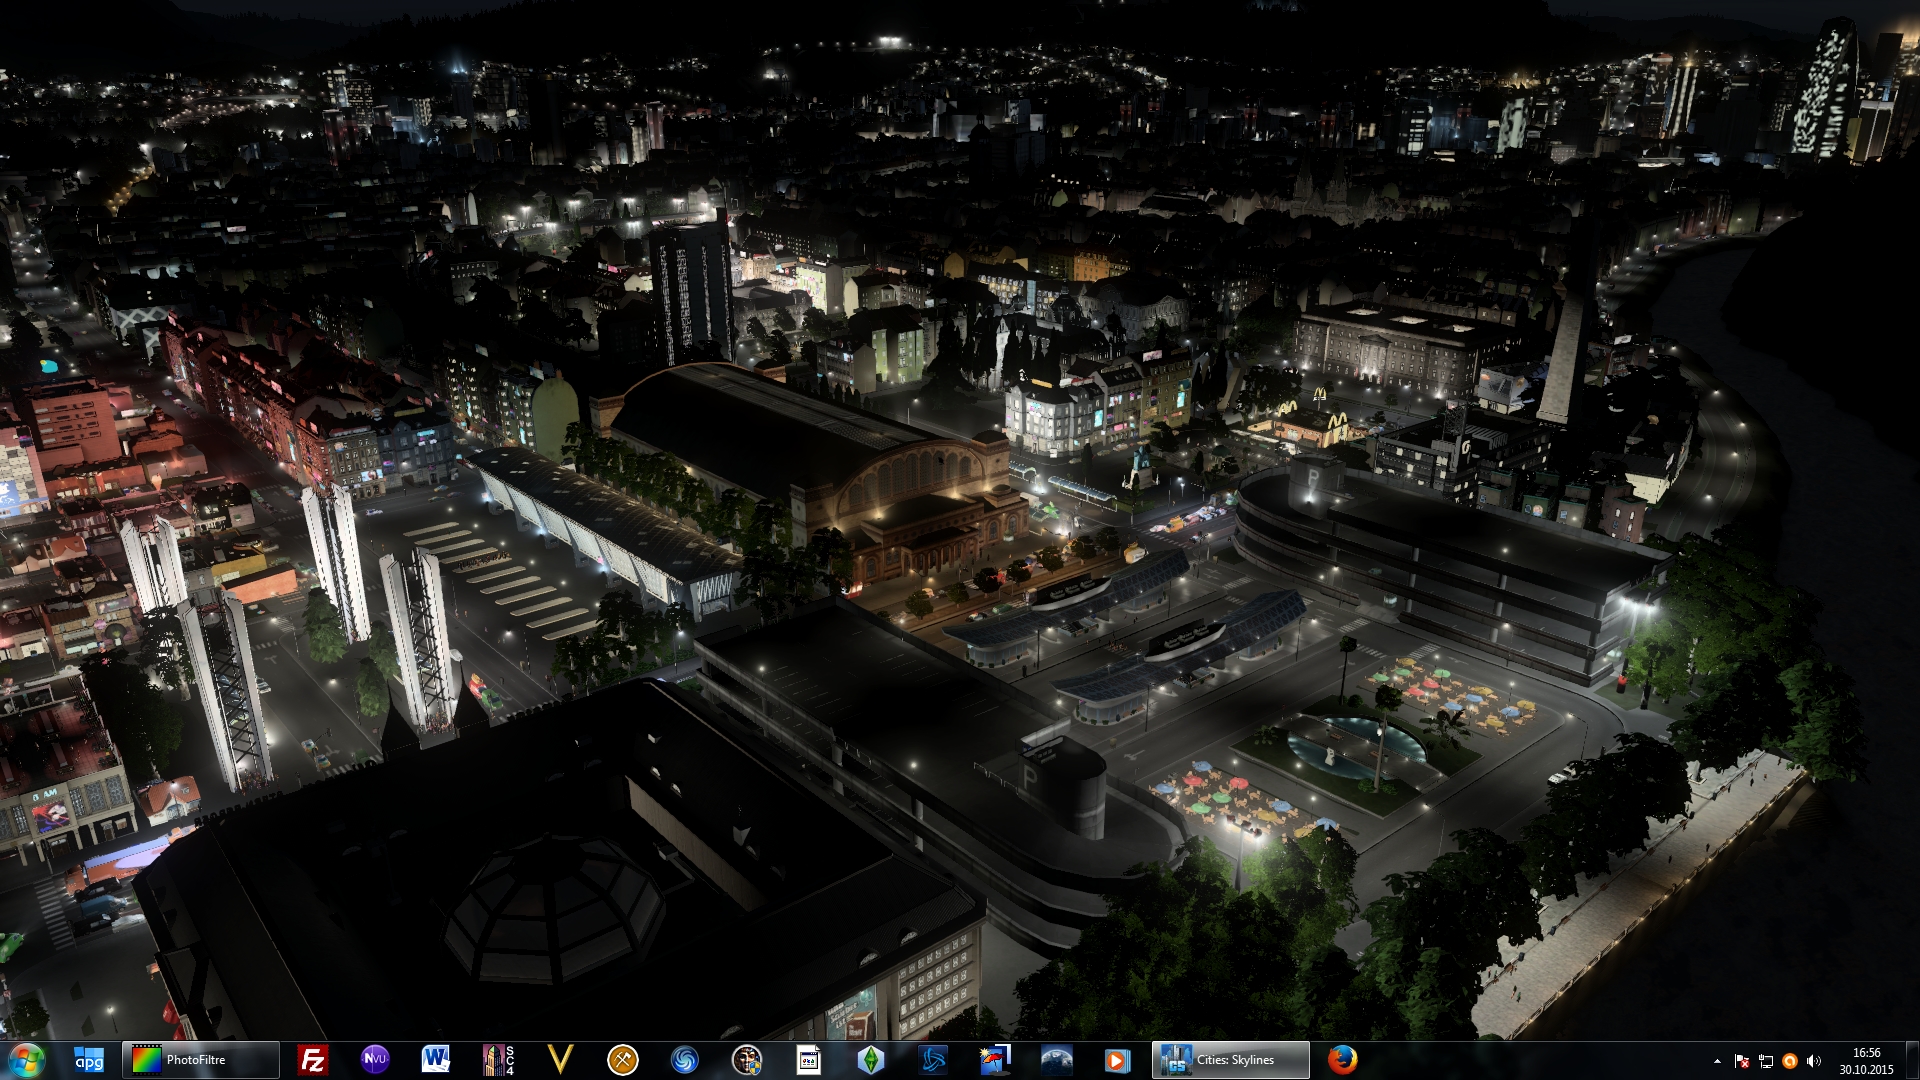Image resolution: width=1920 pixels, height=1080 pixels.
Task: Open Firefox from the taskbar
Action: coord(1343,1060)
